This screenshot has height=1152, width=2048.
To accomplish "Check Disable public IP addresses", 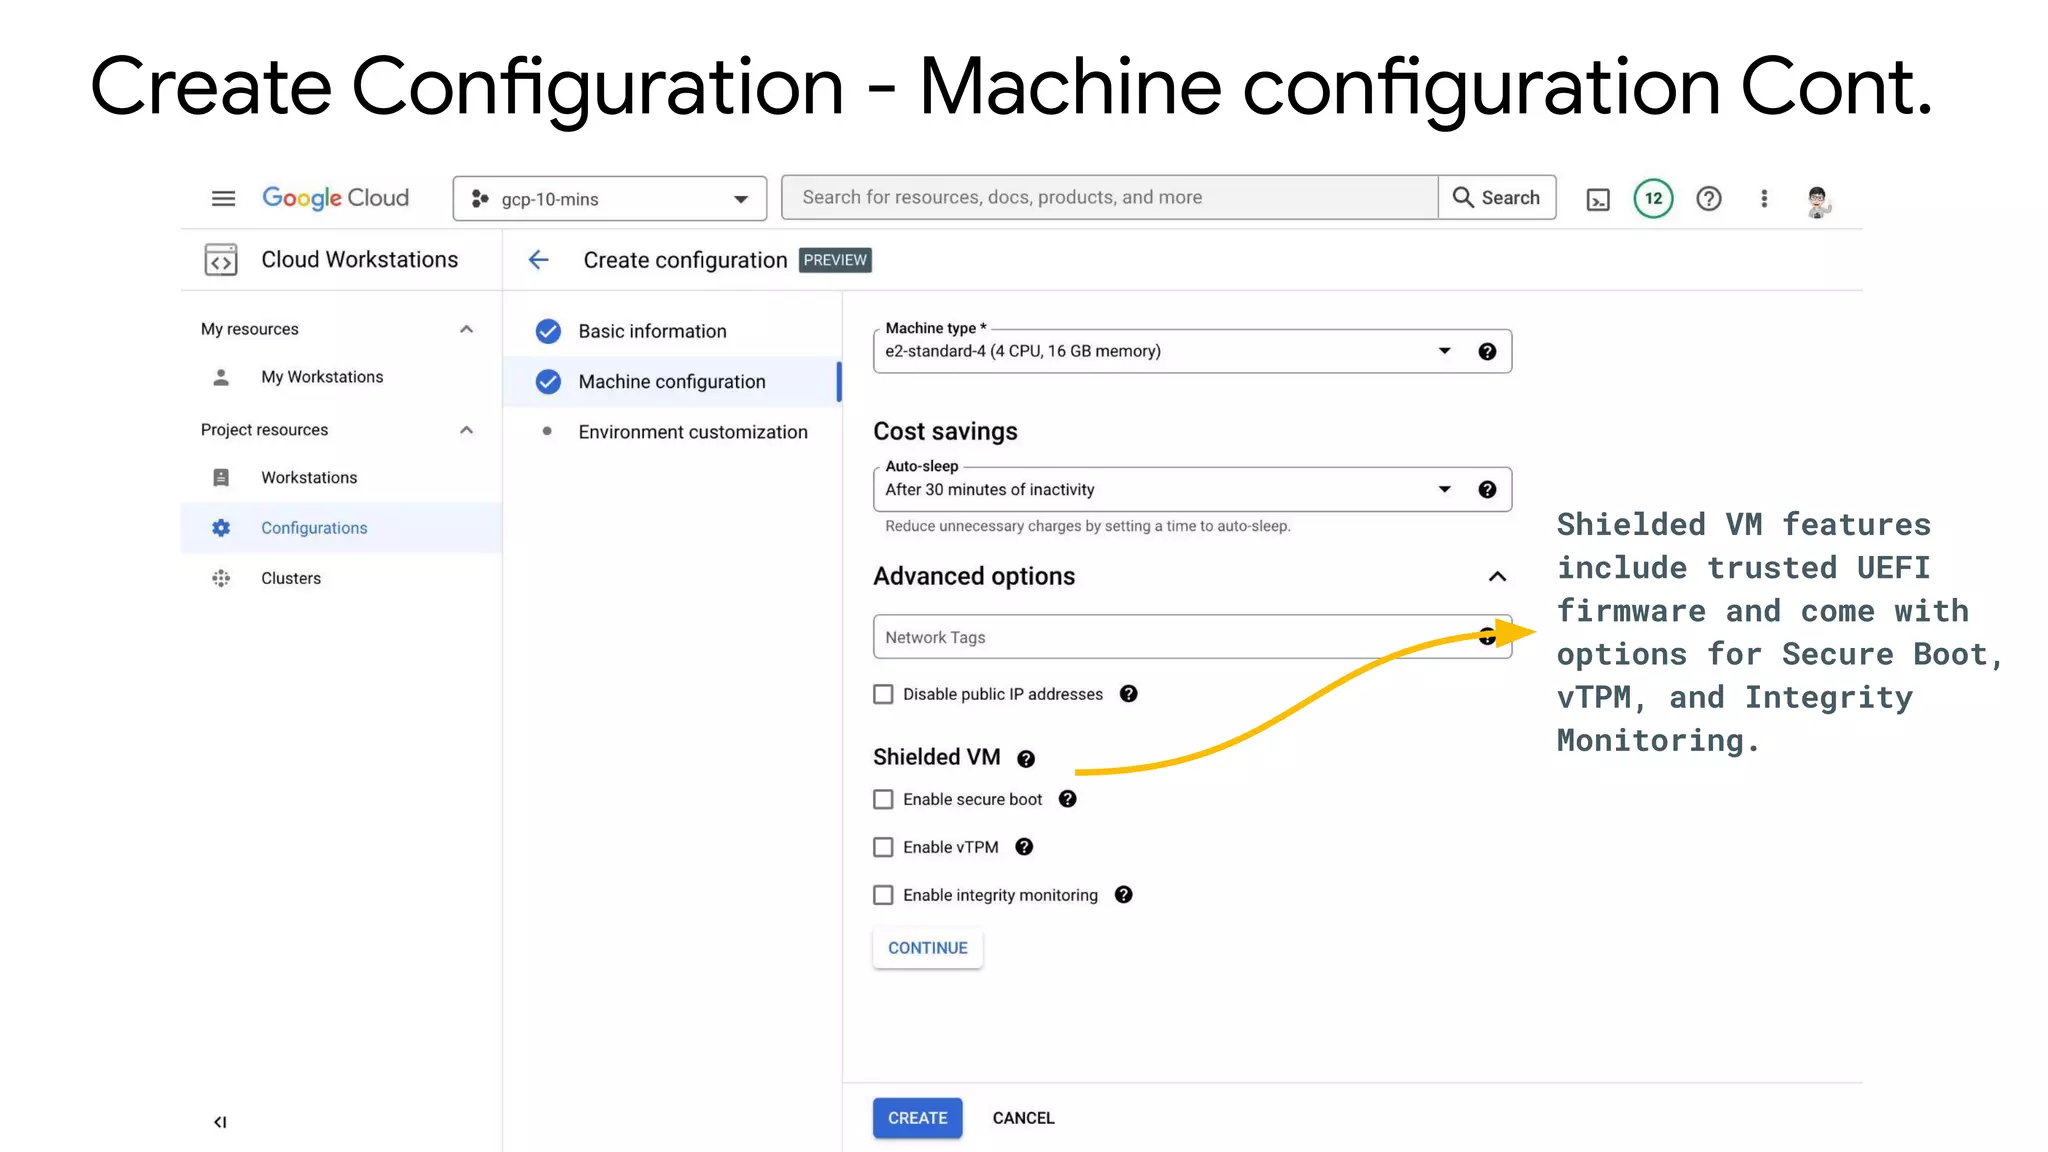I will [x=883, y=694].
